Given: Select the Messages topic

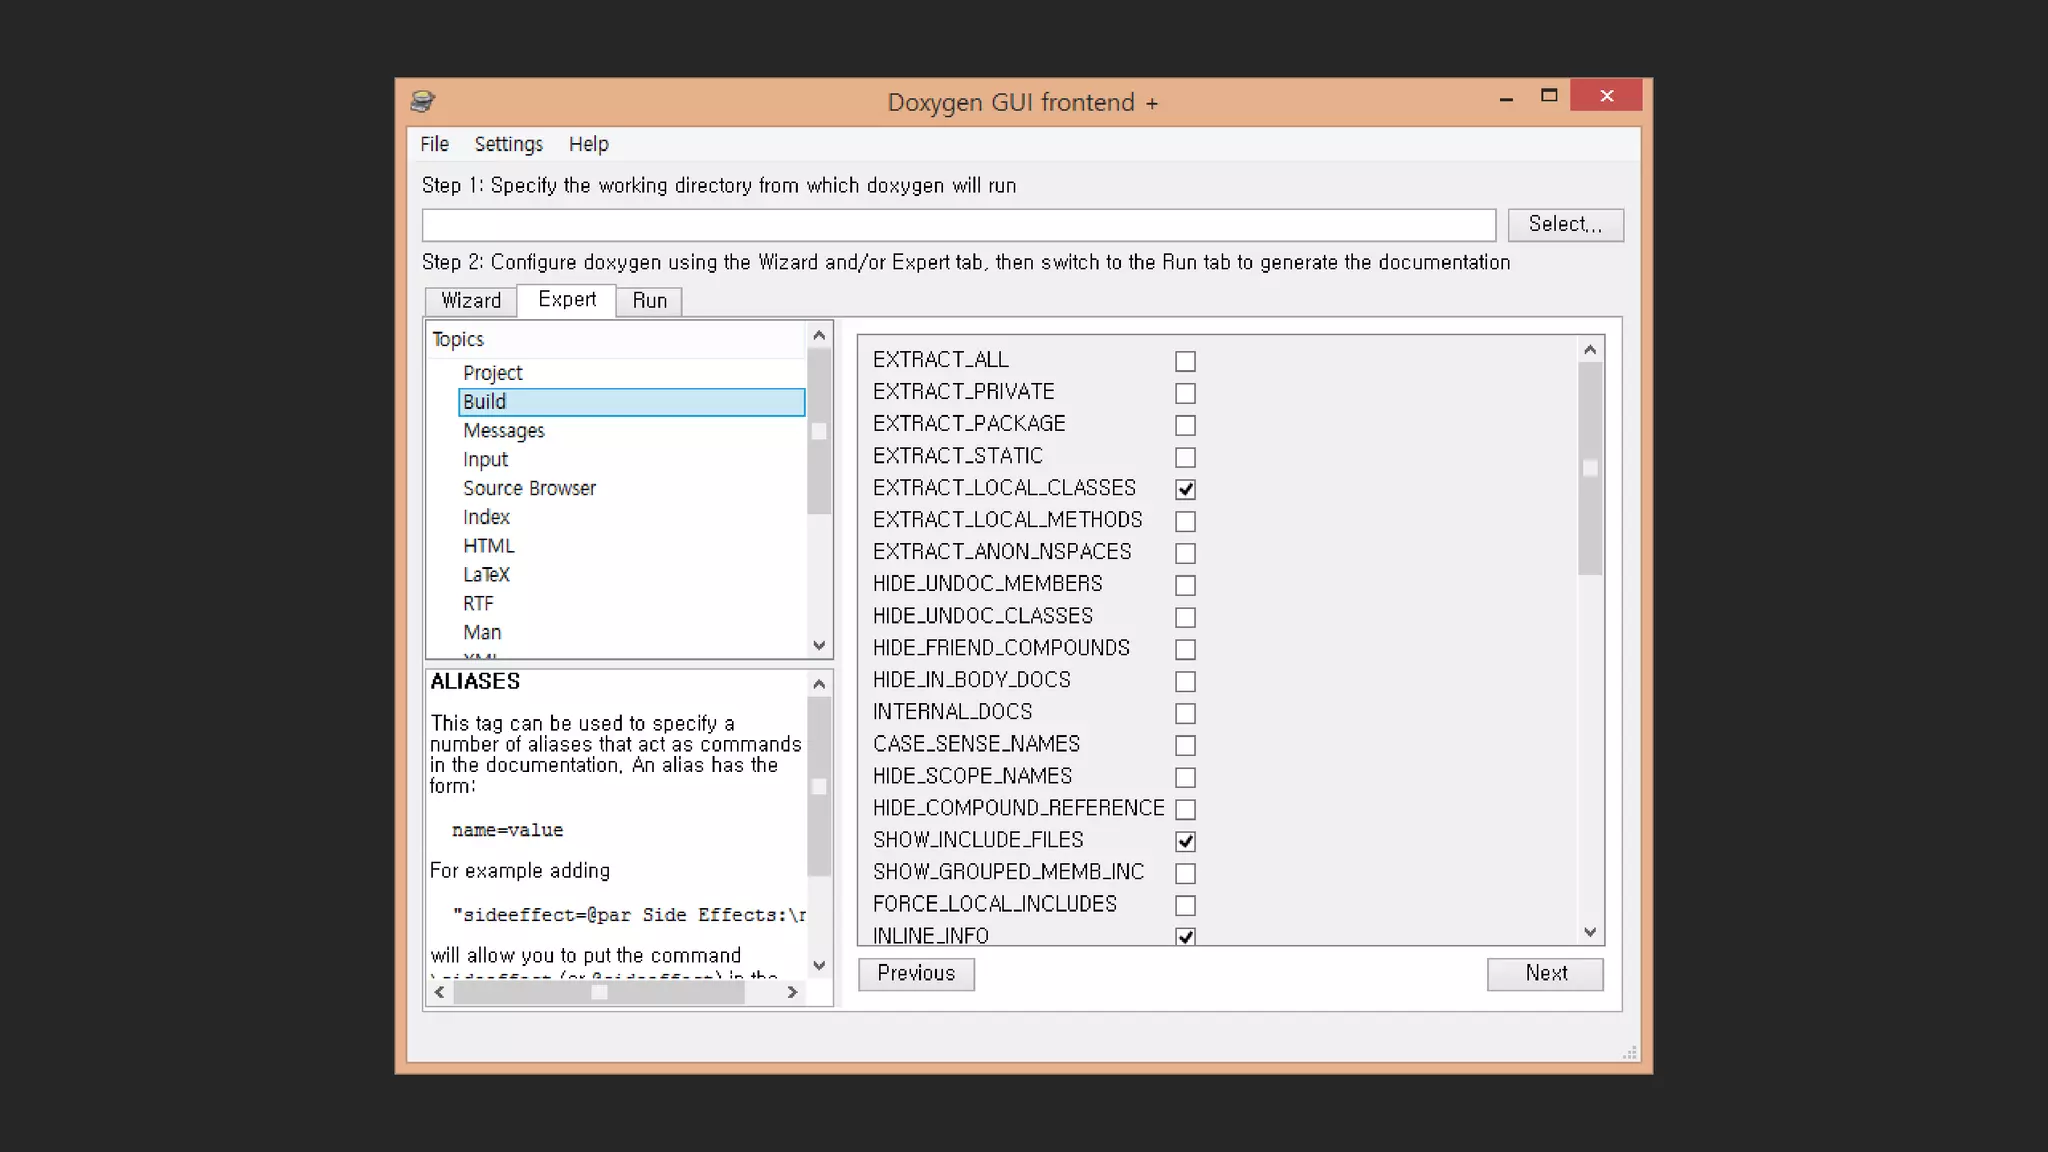Looking at the screenshot, I should 504,431.
